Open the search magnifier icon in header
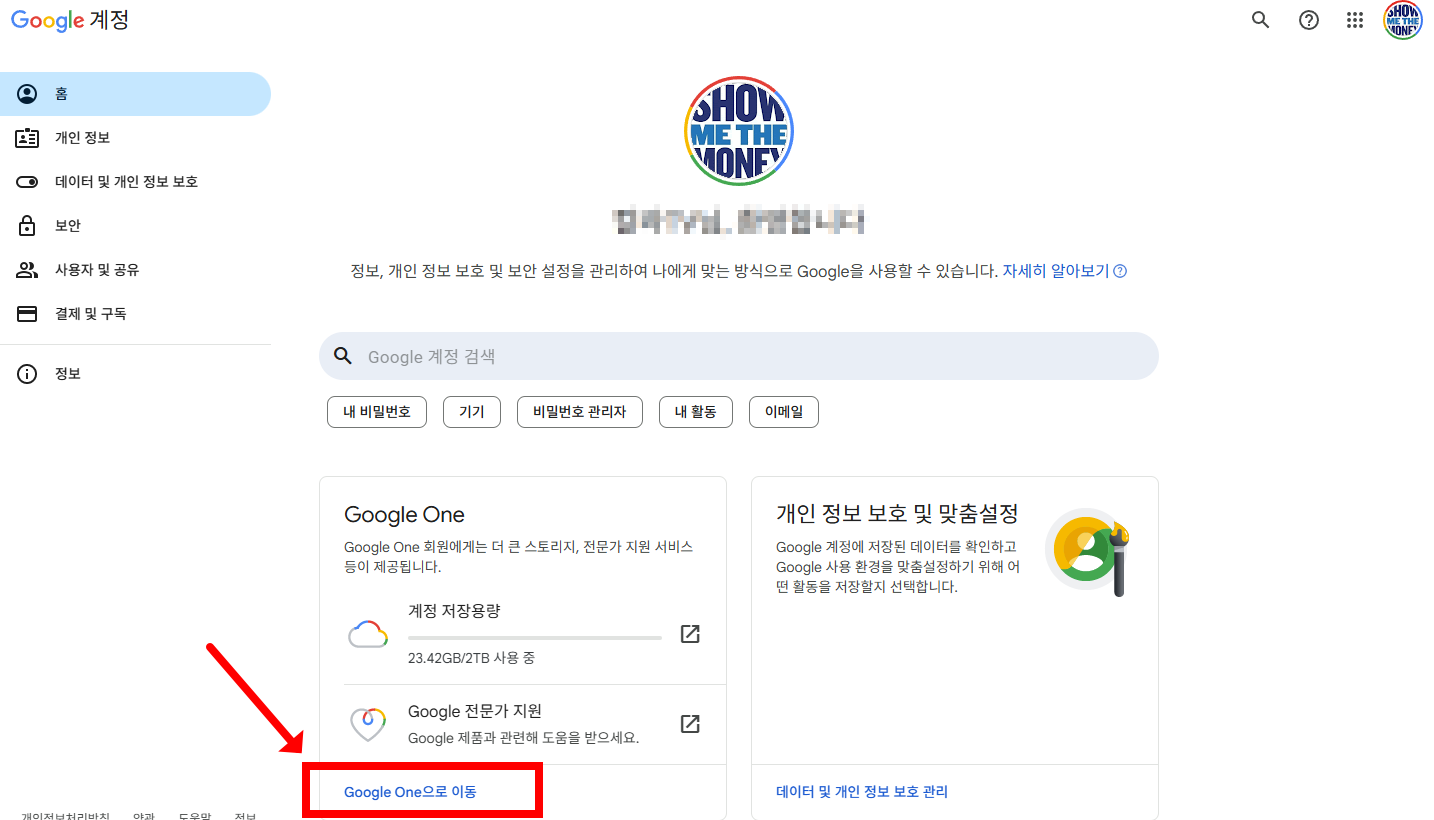This screenshot has width=1434, height=820. 1261,20
